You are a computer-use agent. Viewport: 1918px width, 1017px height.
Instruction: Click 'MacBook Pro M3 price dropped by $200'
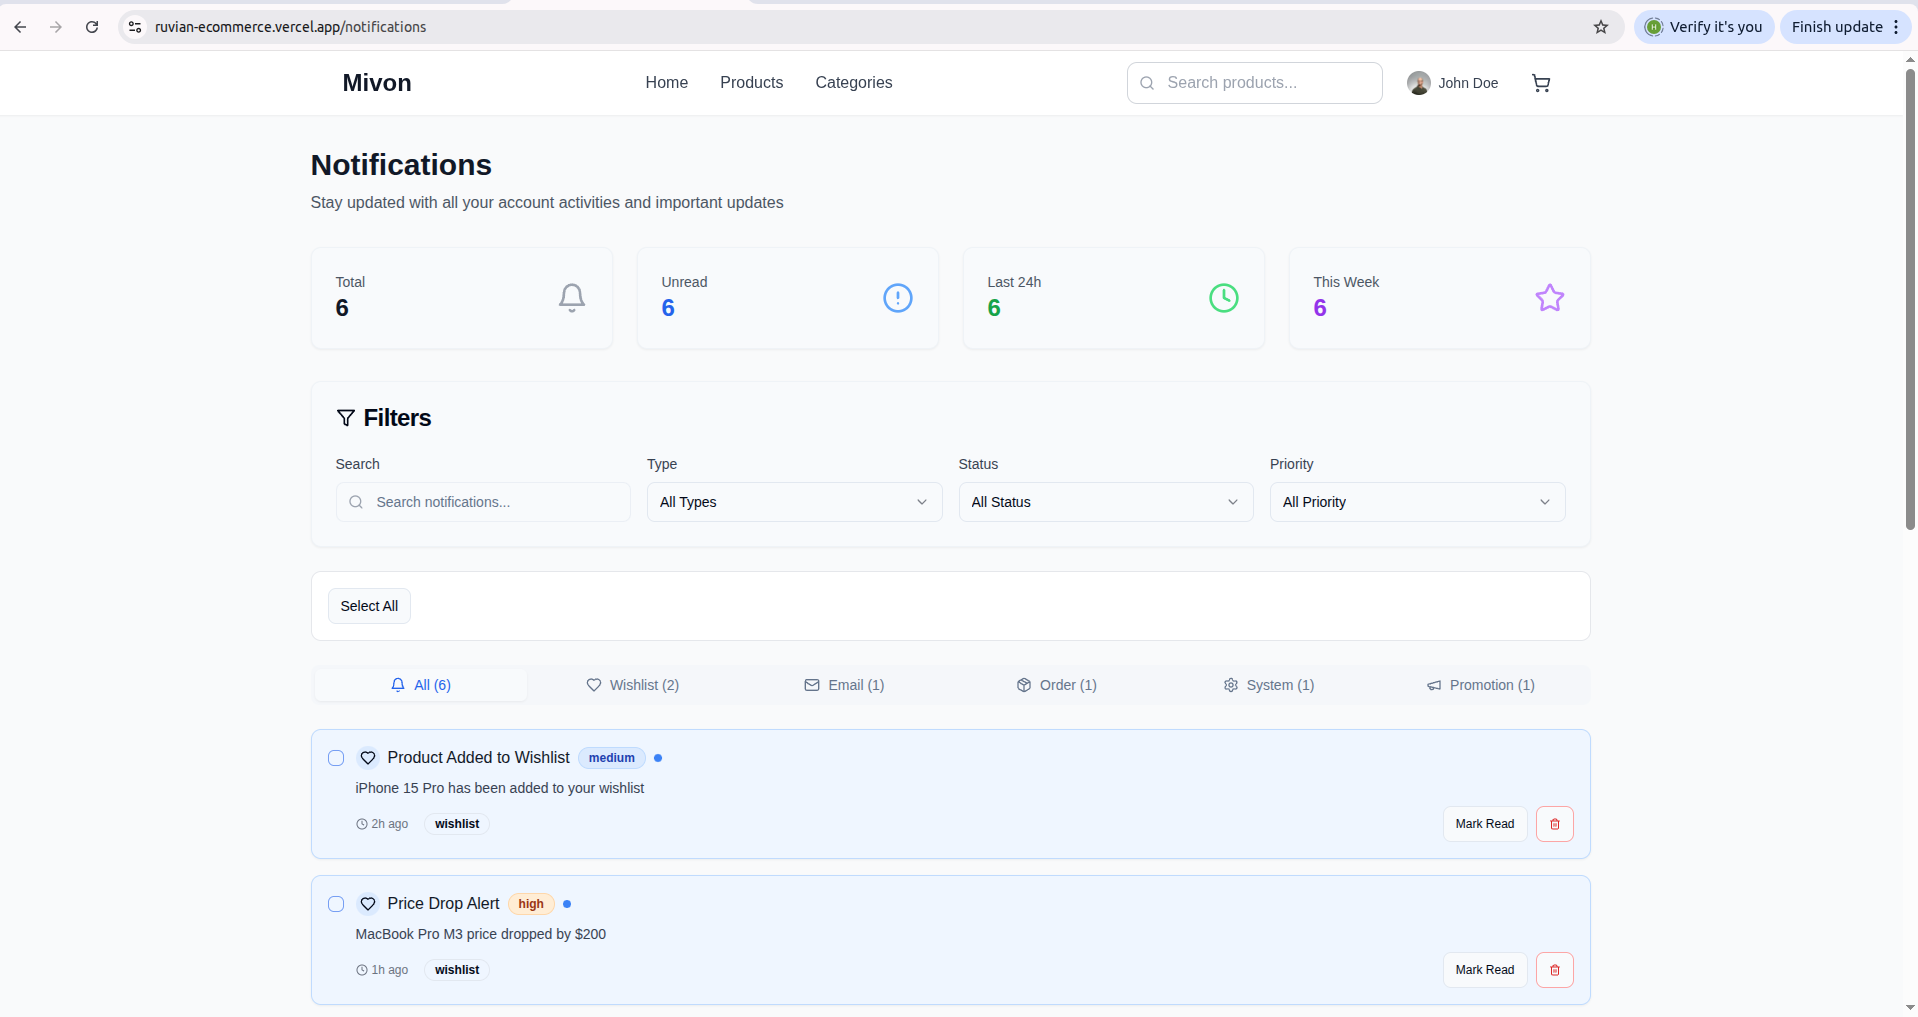[x=481, y=934]
